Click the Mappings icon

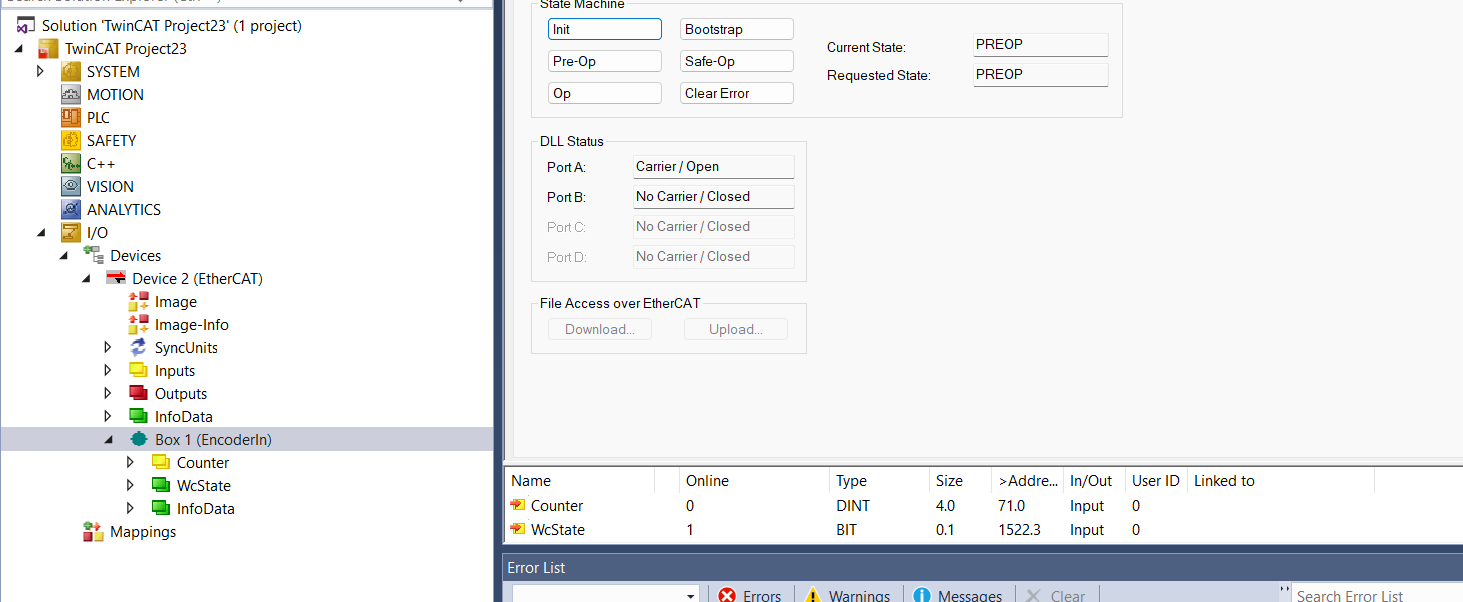coord(94,532)
